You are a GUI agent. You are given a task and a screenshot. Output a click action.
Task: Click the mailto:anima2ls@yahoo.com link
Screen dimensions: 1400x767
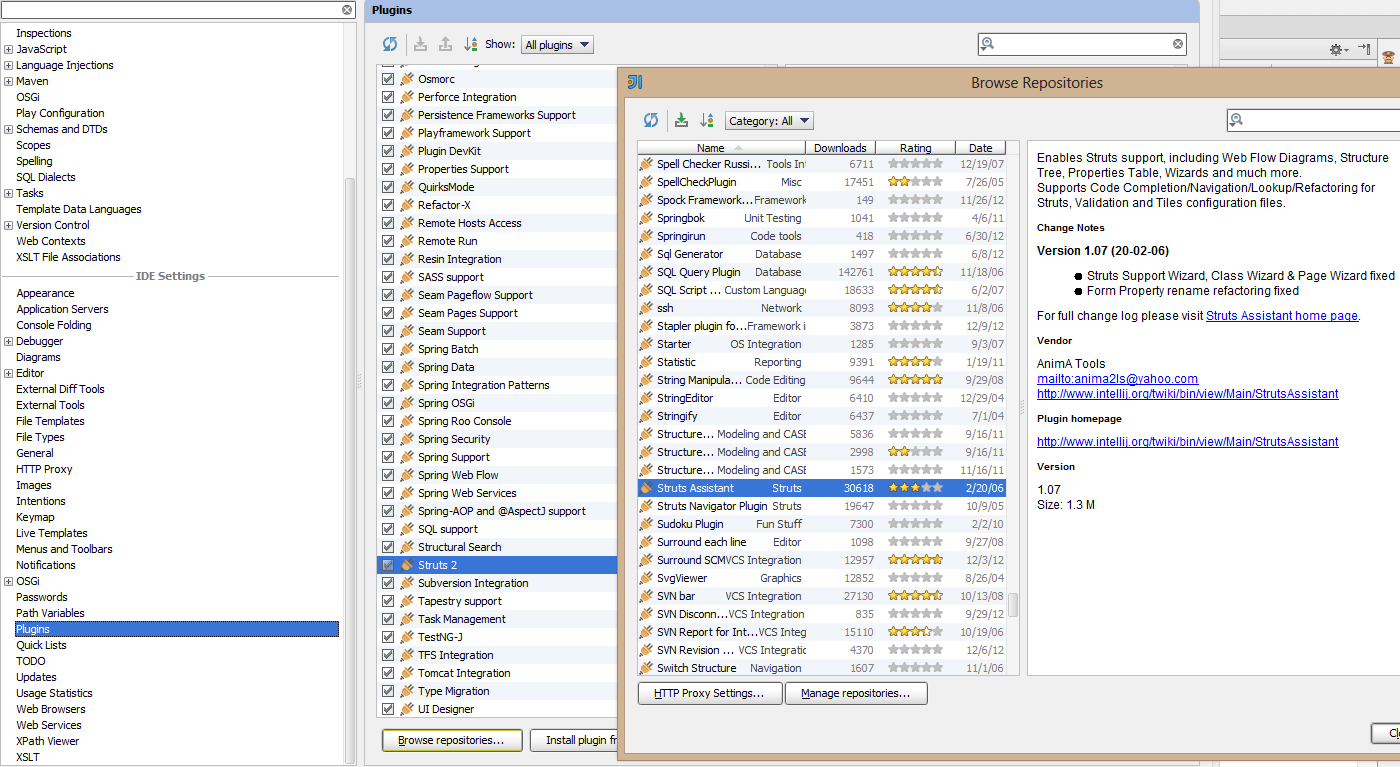(x=1117, y=379)
